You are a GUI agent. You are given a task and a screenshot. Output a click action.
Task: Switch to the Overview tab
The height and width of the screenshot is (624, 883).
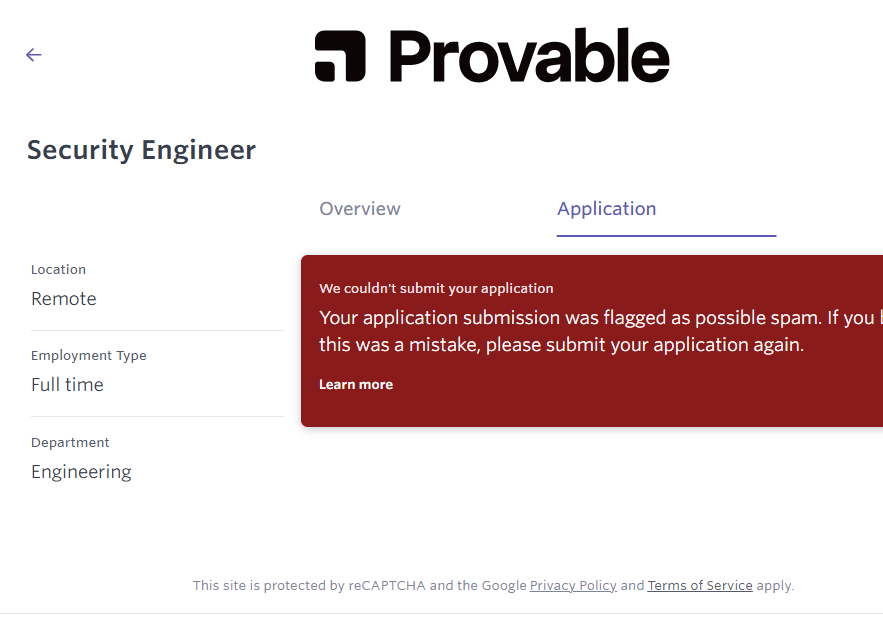tap(360, 209)
